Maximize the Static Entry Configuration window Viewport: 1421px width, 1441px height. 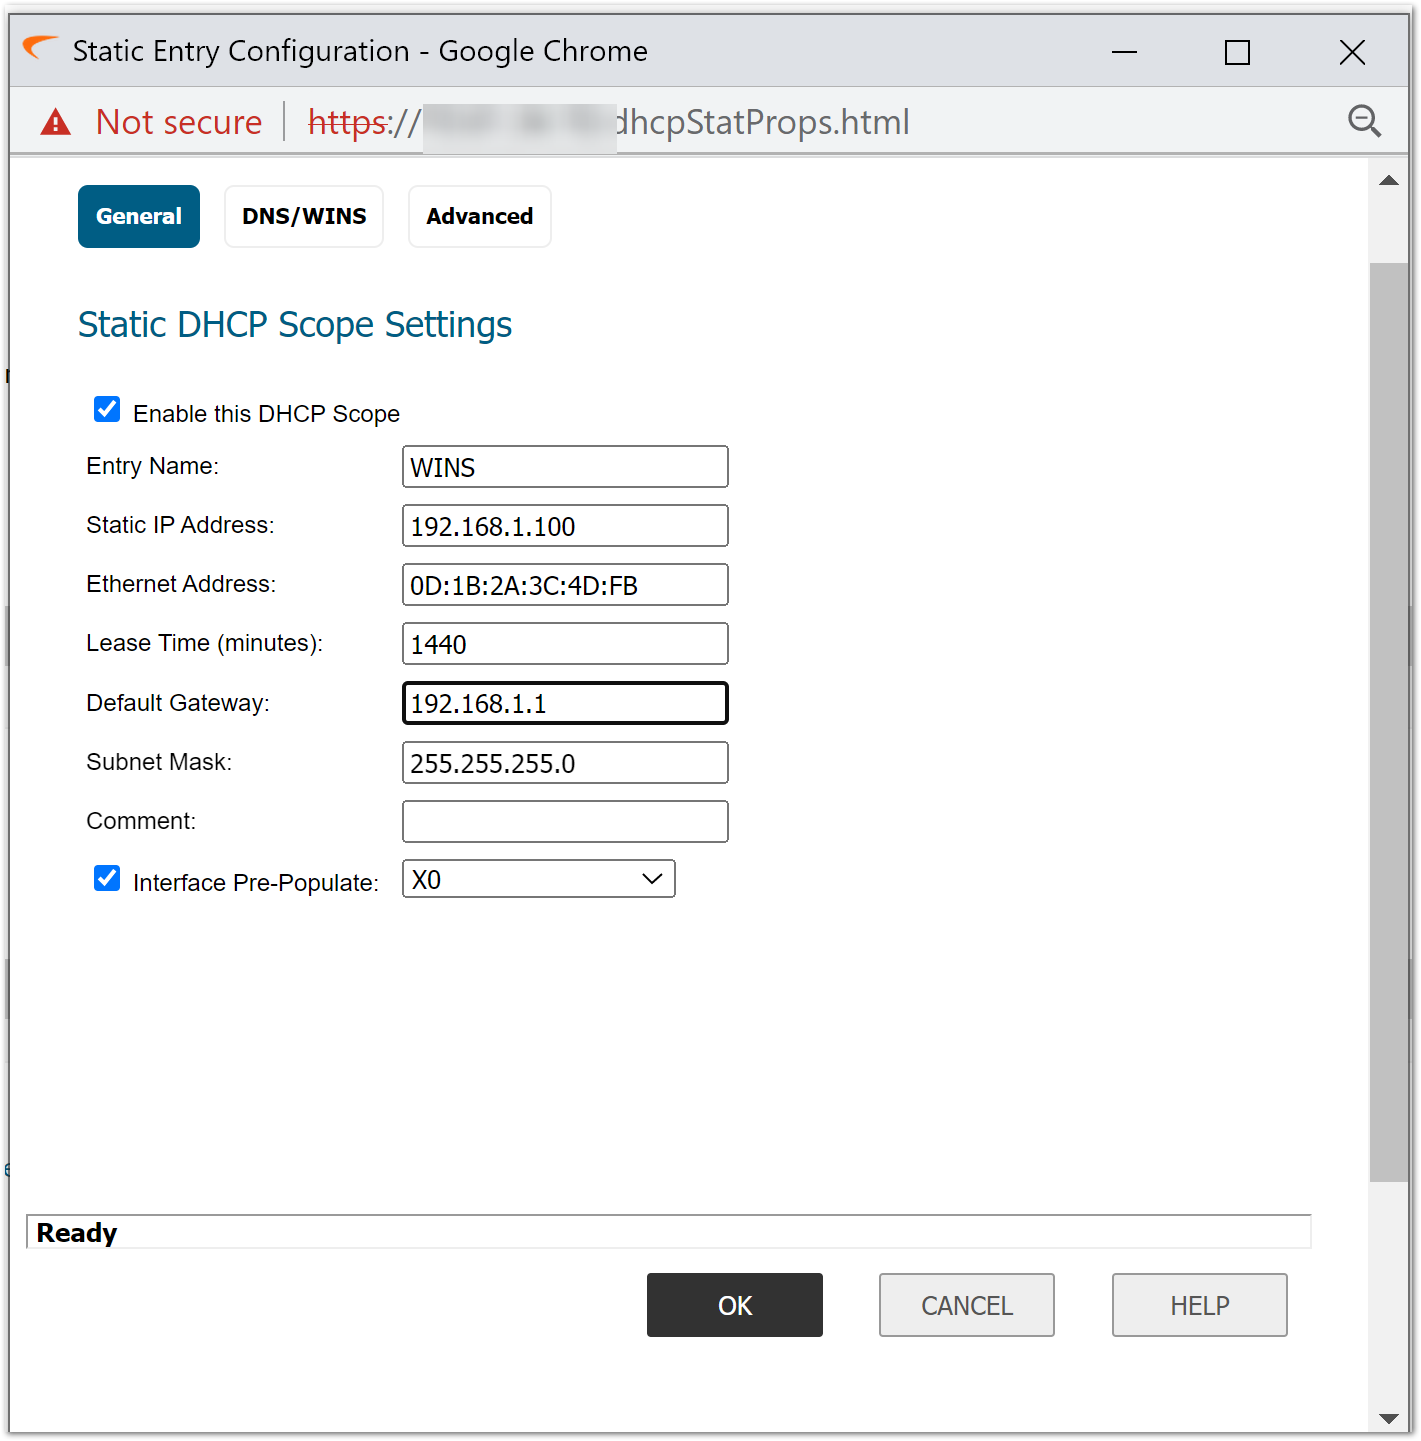[1237, 52]
